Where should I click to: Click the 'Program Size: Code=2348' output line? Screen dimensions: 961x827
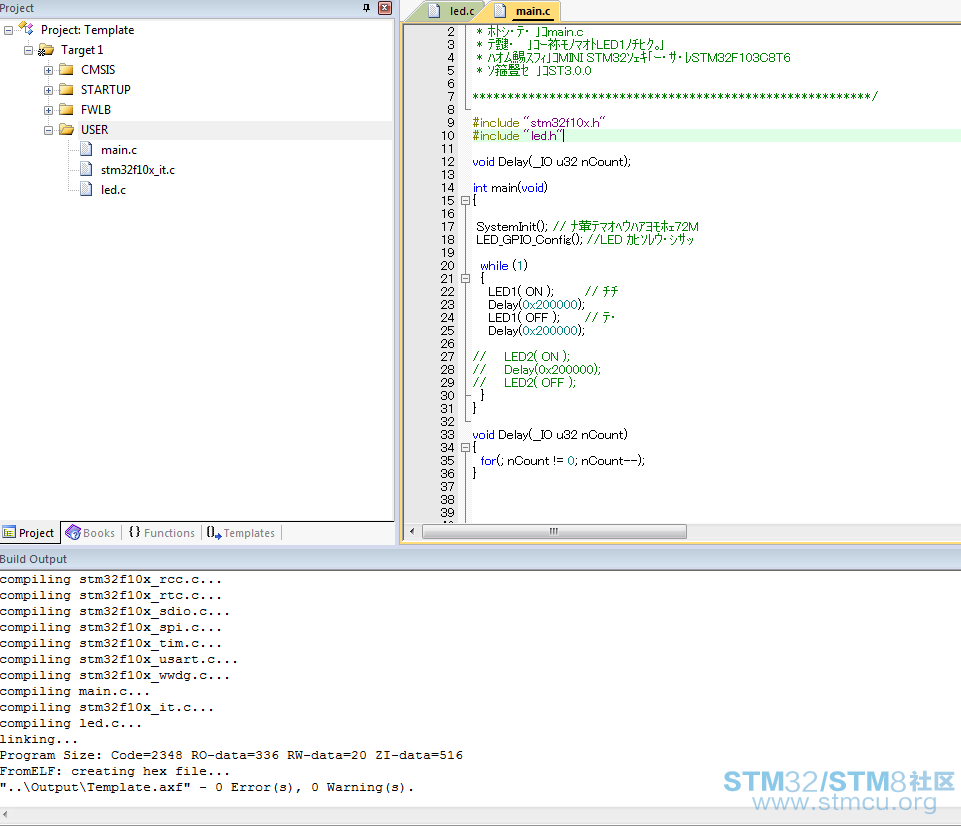(231, 755)
